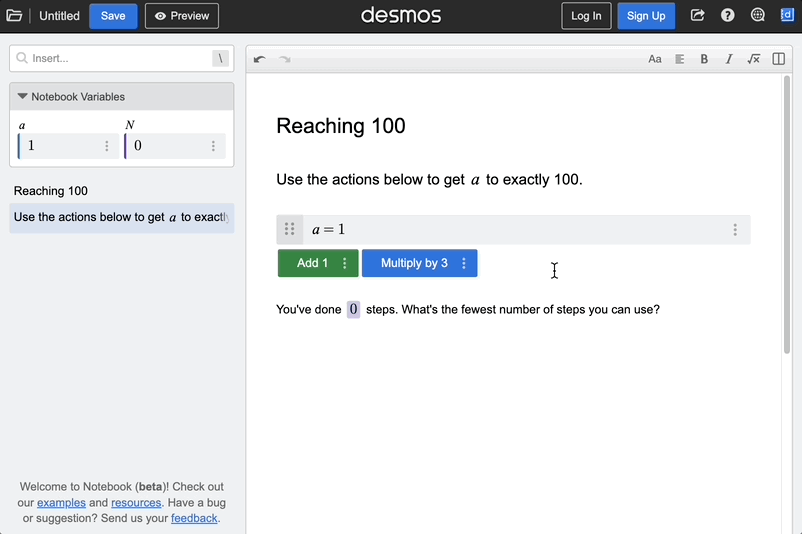Viewport: 802px width, 534px height.
Task: Click the undo arrow
Action: tap(260, 59)
